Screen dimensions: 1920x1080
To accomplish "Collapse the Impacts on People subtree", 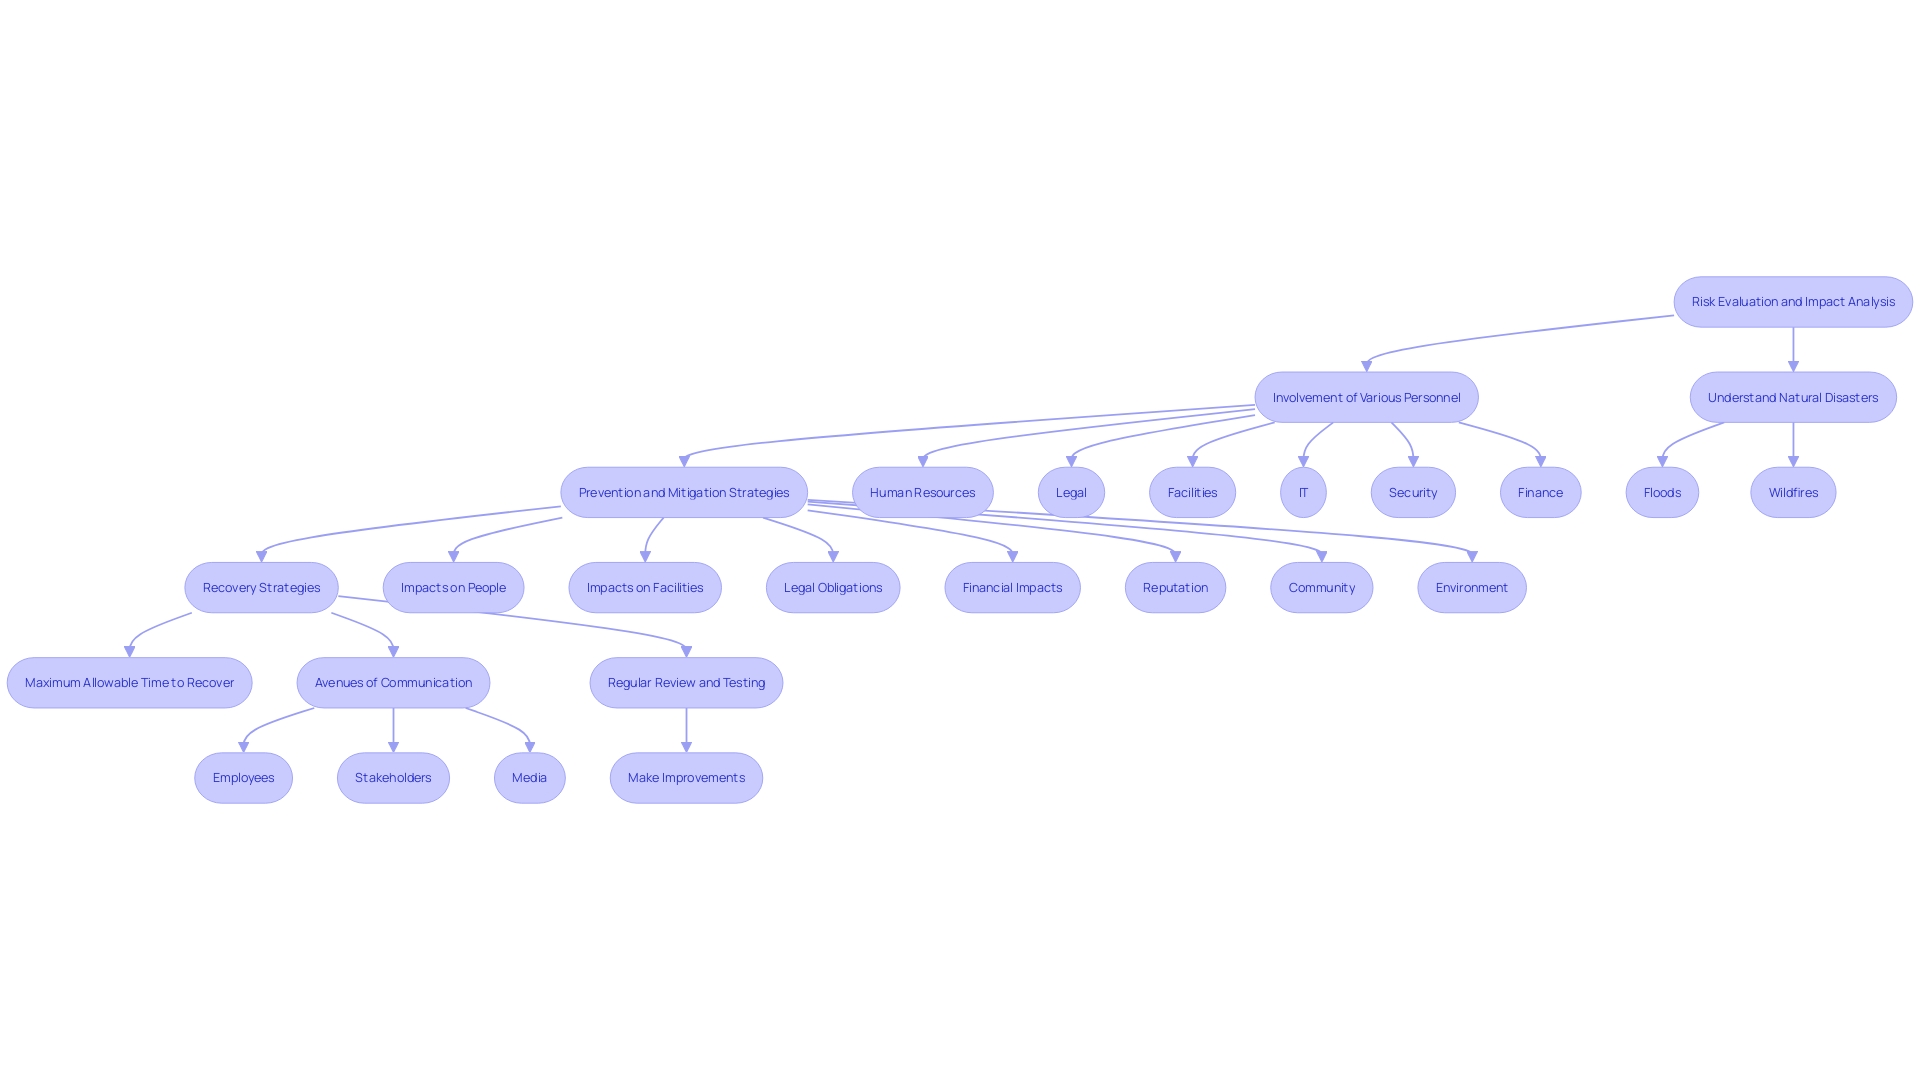I will (452, 587).
